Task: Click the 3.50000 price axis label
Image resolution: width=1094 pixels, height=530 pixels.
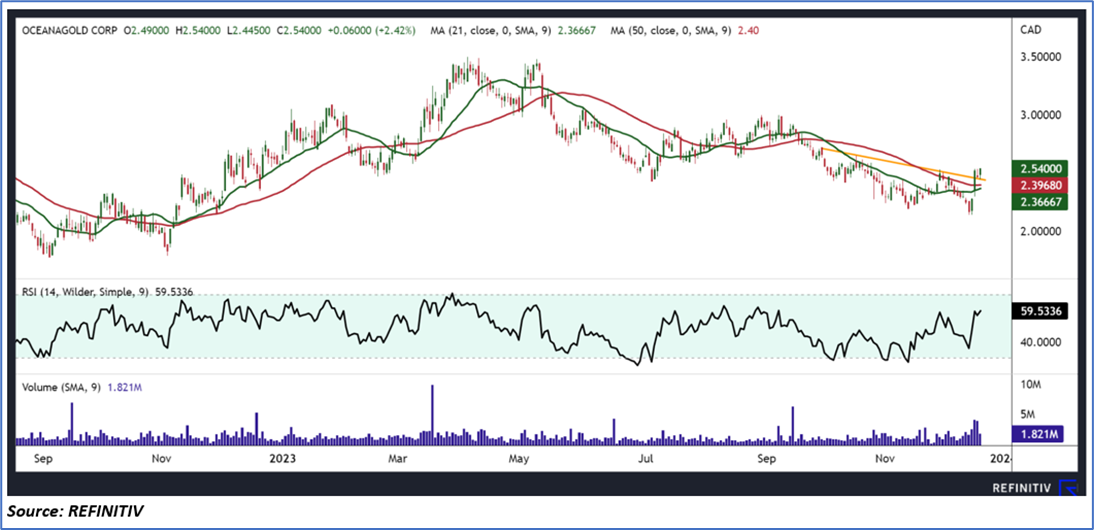Action: click(1040, 58)
